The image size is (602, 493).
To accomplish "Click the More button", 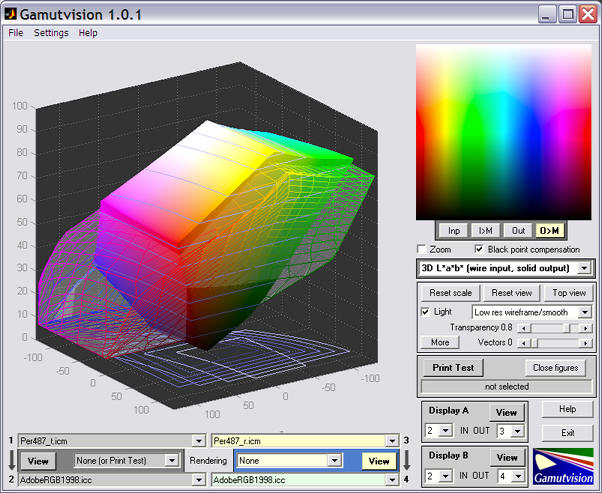I will tap(440, 342).
